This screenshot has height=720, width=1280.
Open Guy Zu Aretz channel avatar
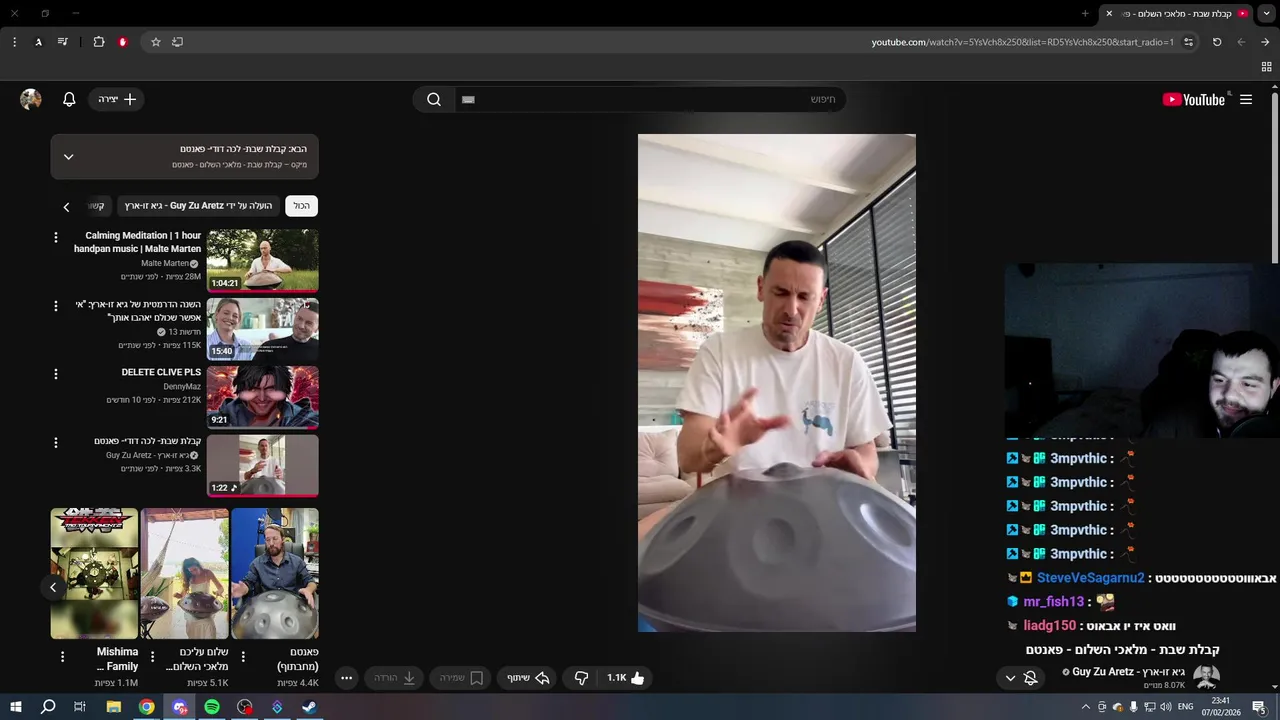click(1206, 677)
